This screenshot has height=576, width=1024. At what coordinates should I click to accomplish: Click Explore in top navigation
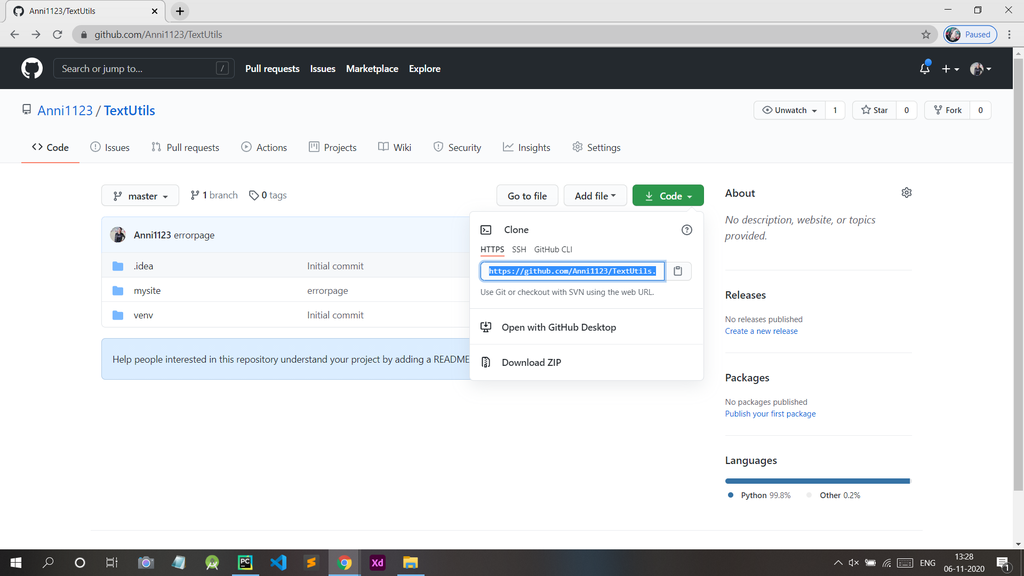[424, 69]
